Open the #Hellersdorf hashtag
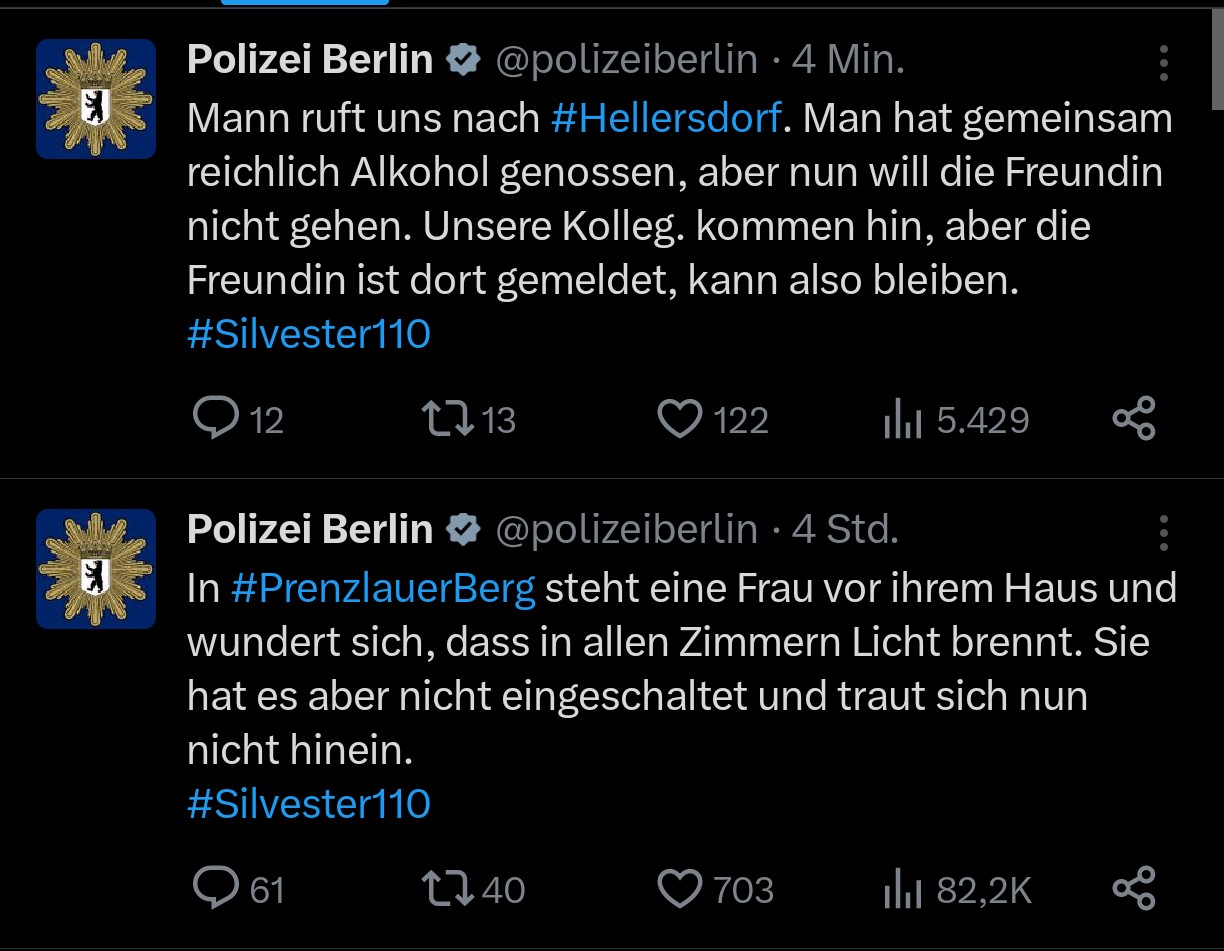This screenshot has height=951, width=1224. coord(666,119)
